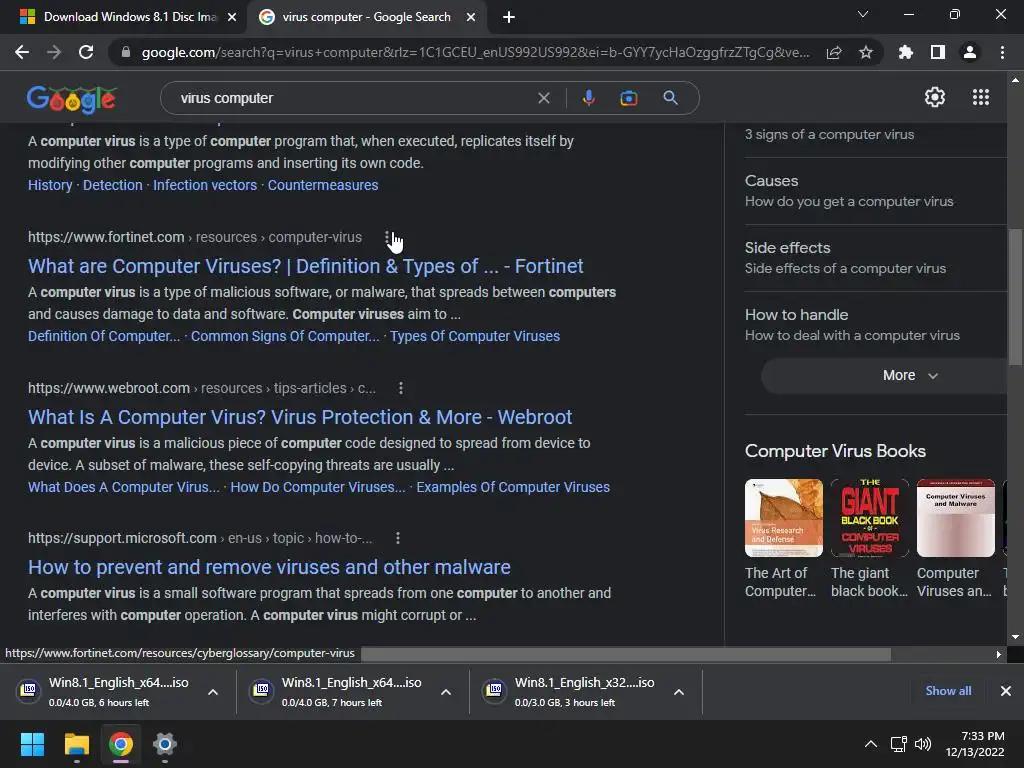Image resolution: width=1024 pixels, height=768 pixels.
Task: Expand second Win8.1_English_x64 download options
Action: coord(446,692)
